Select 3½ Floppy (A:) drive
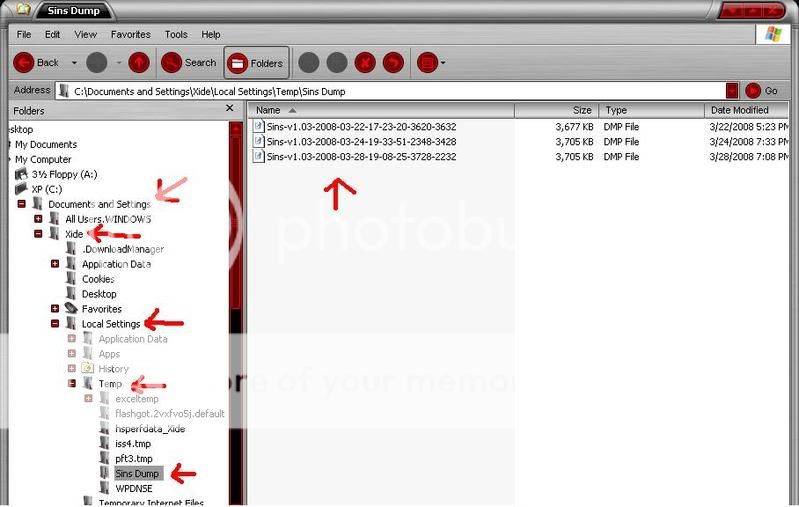799x507 pixels. click(x=64, y=174)
